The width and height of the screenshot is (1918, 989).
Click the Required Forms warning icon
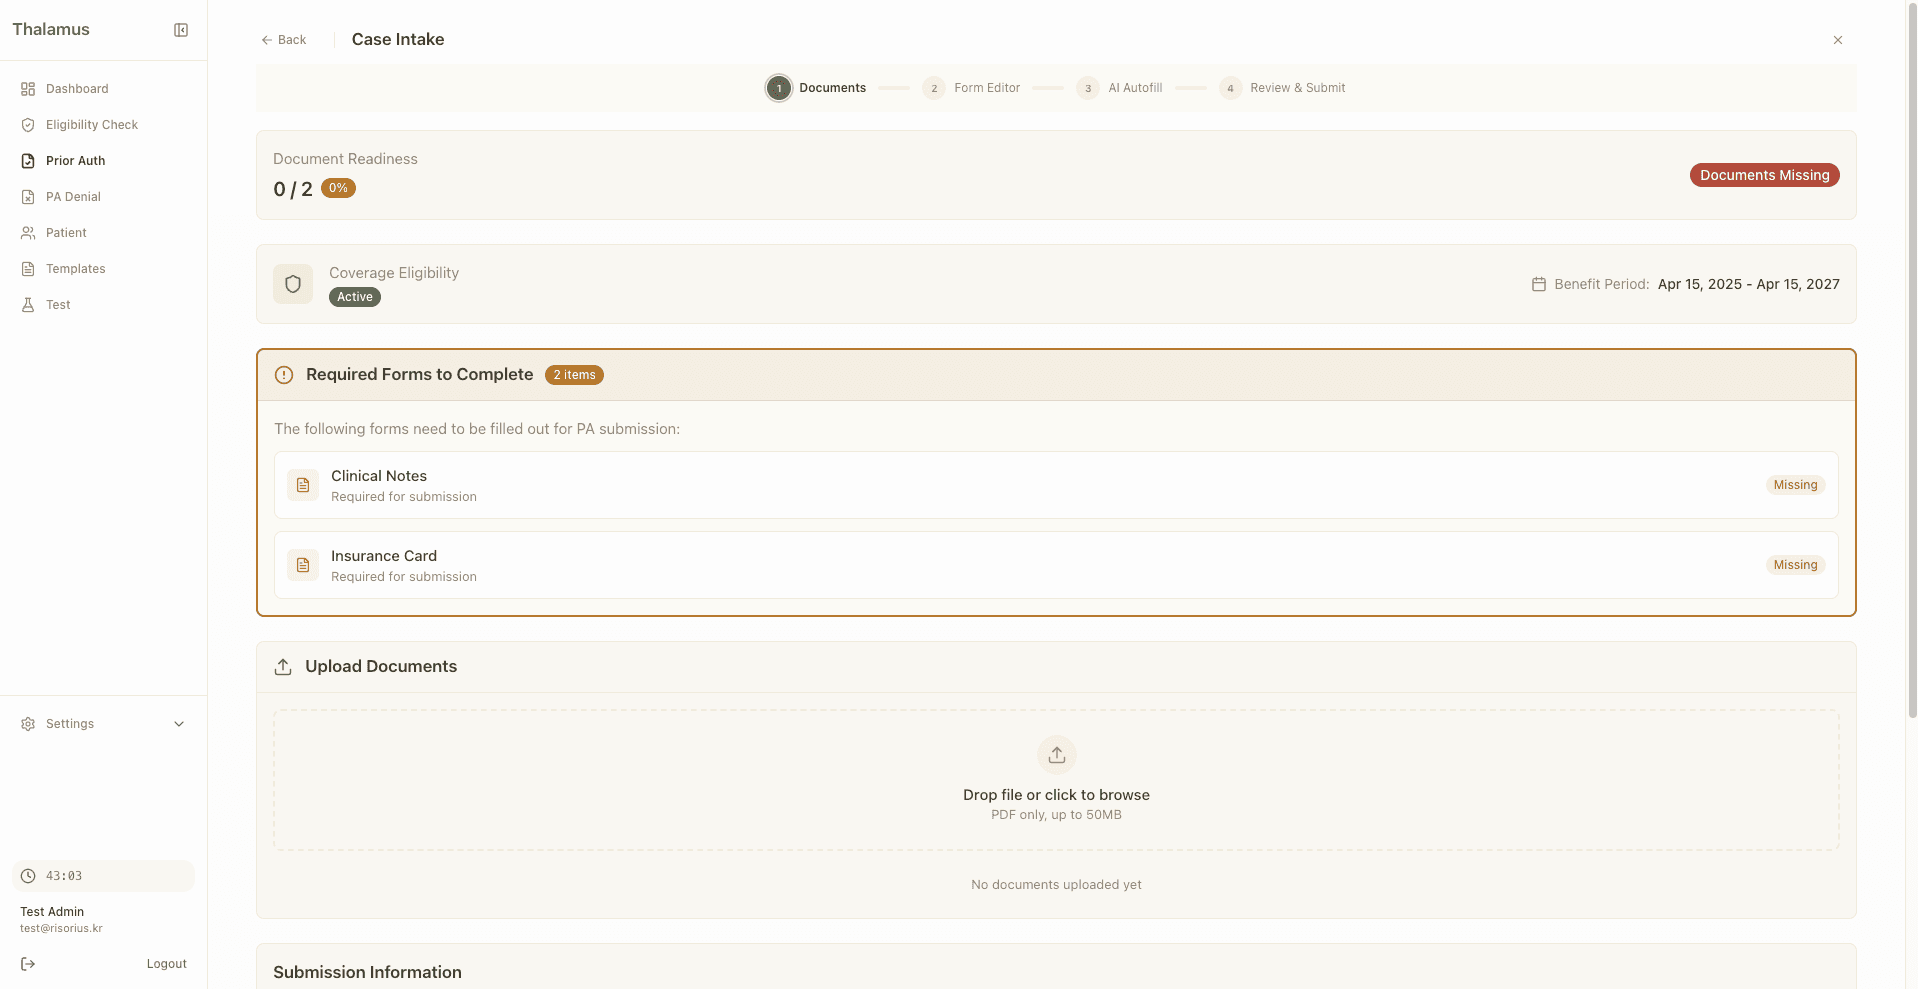[x=284, y=375]
